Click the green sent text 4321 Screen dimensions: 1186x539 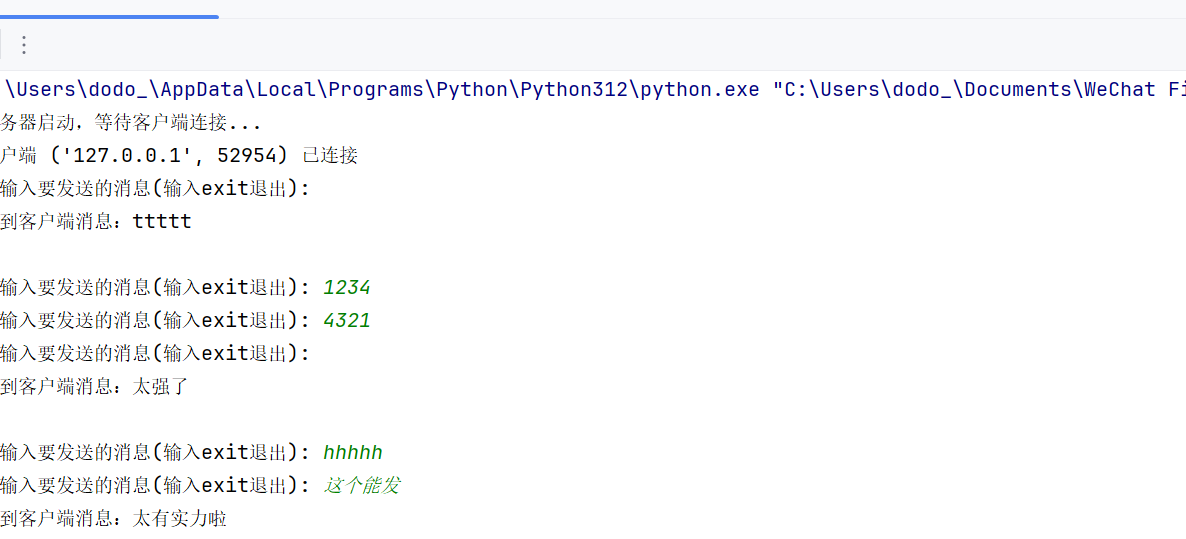347,321
